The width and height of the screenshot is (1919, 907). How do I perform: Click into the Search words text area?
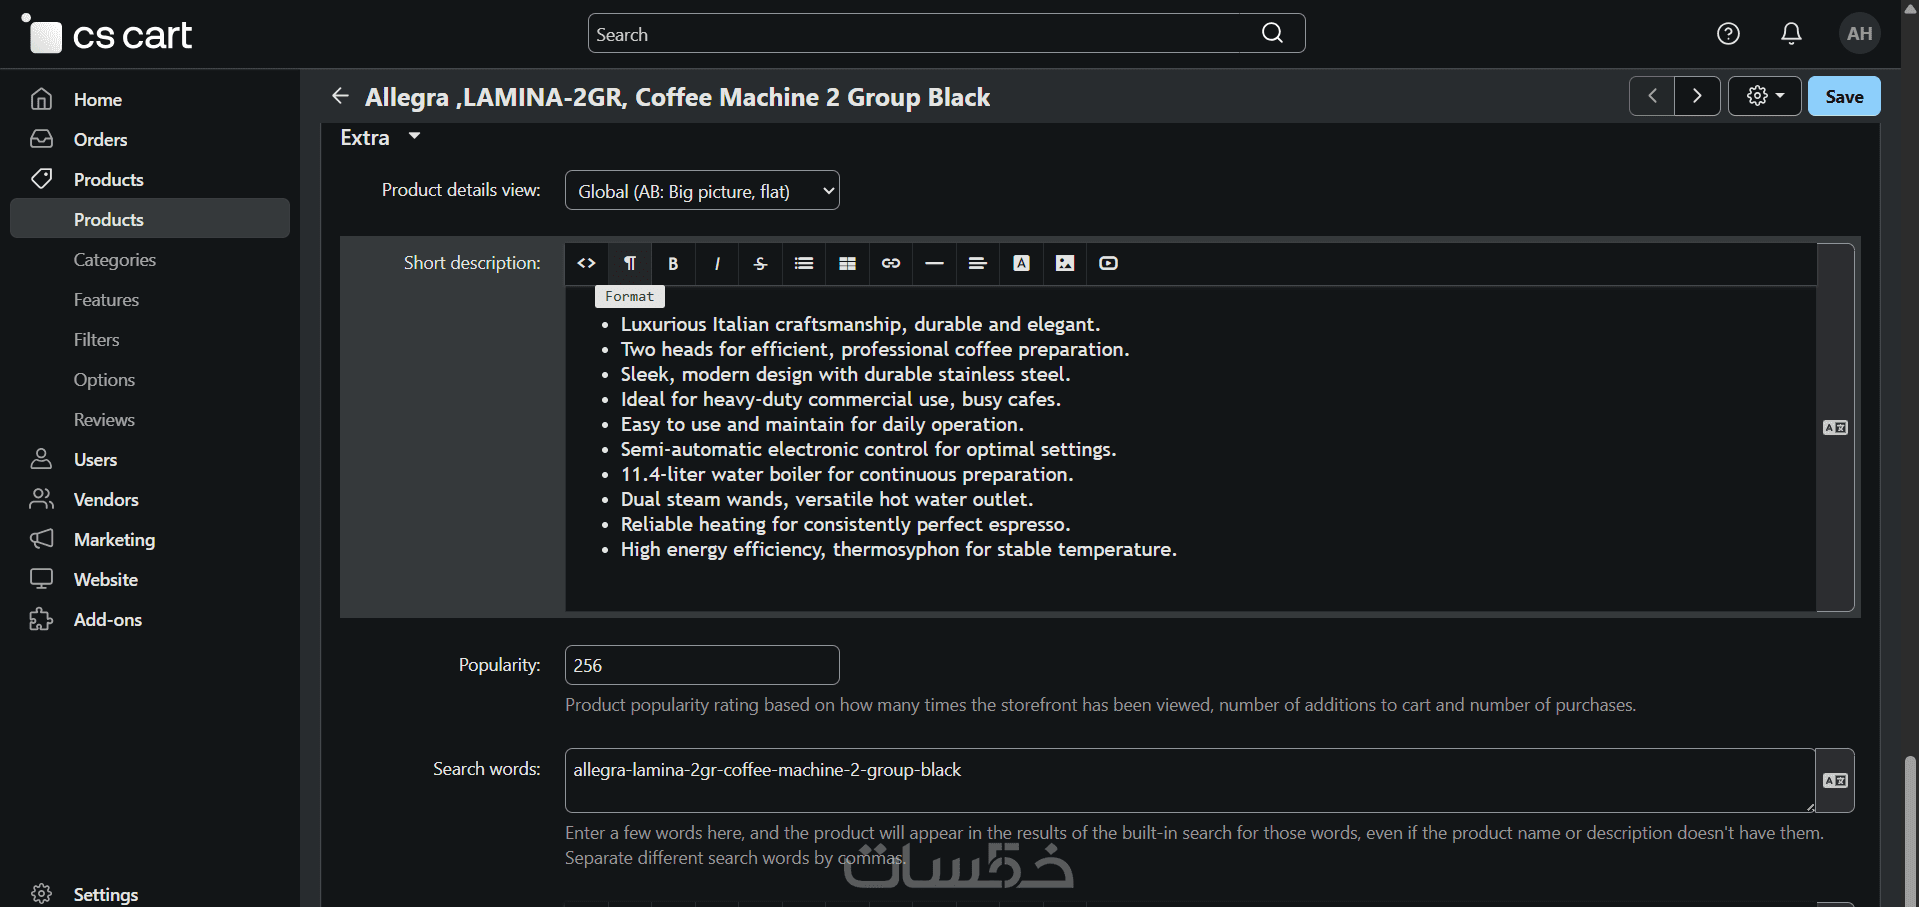[x=1190, y=781]
